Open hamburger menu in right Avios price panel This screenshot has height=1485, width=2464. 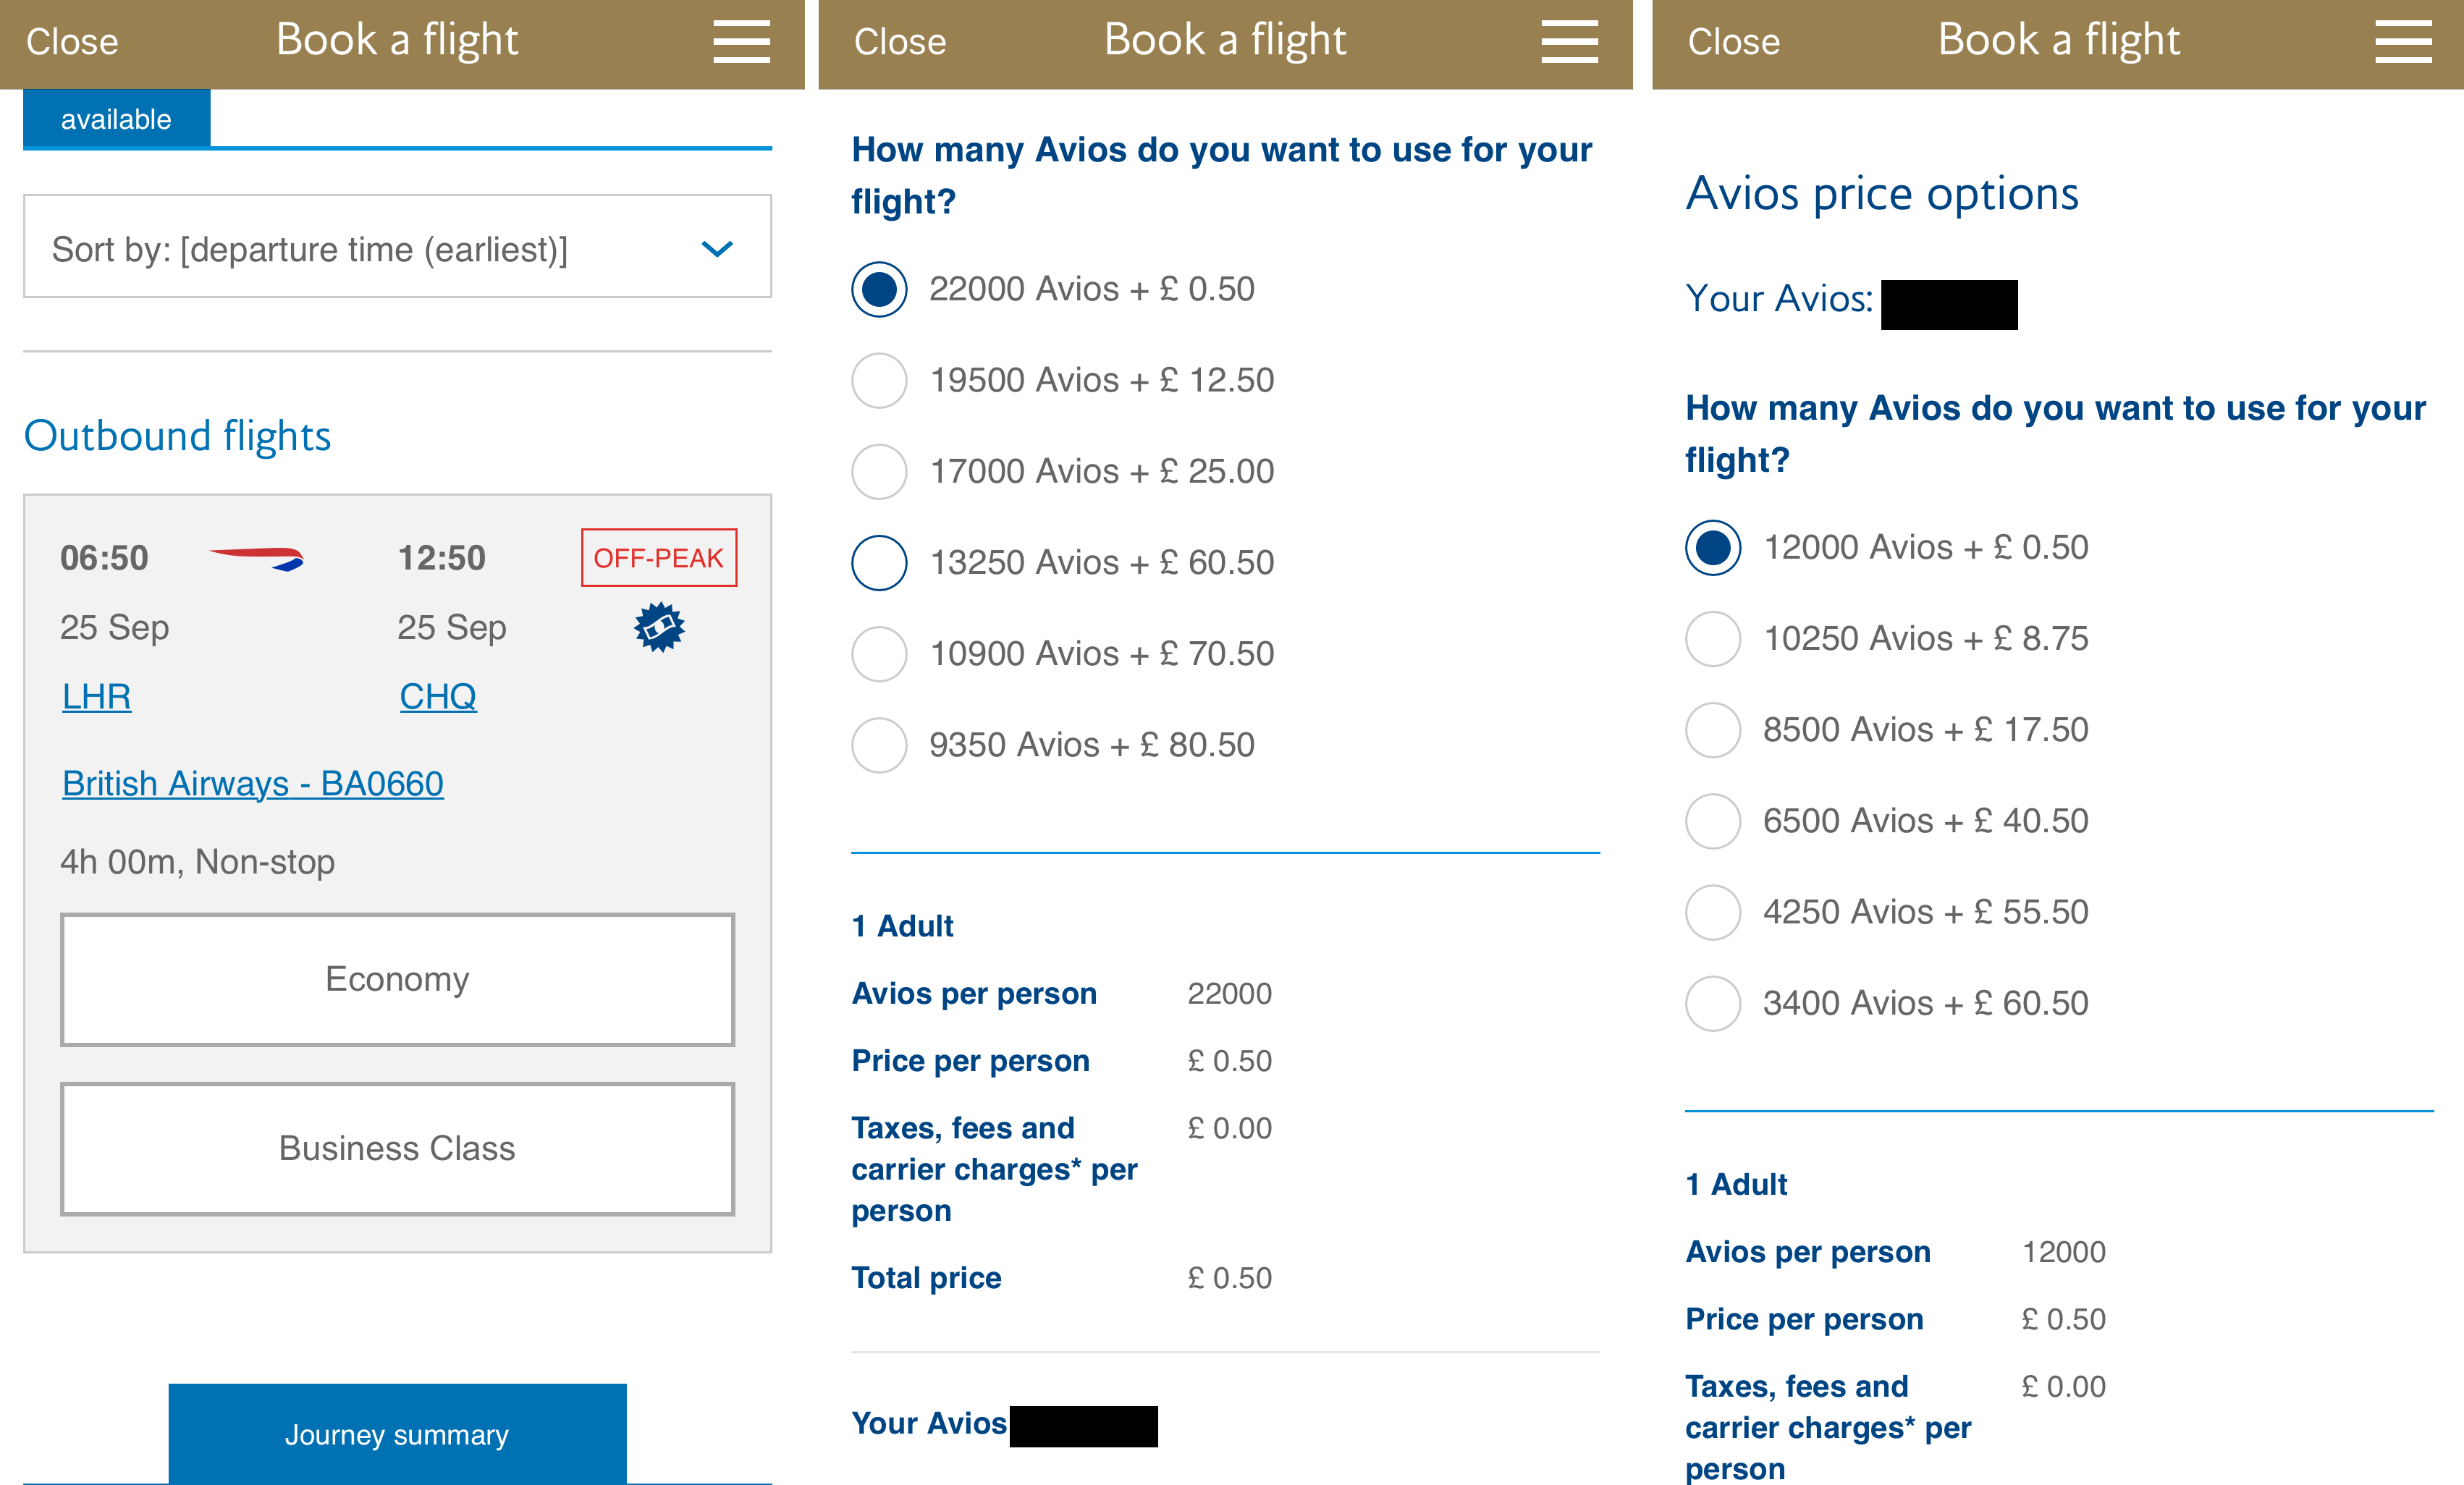(x=2403, y=42)
